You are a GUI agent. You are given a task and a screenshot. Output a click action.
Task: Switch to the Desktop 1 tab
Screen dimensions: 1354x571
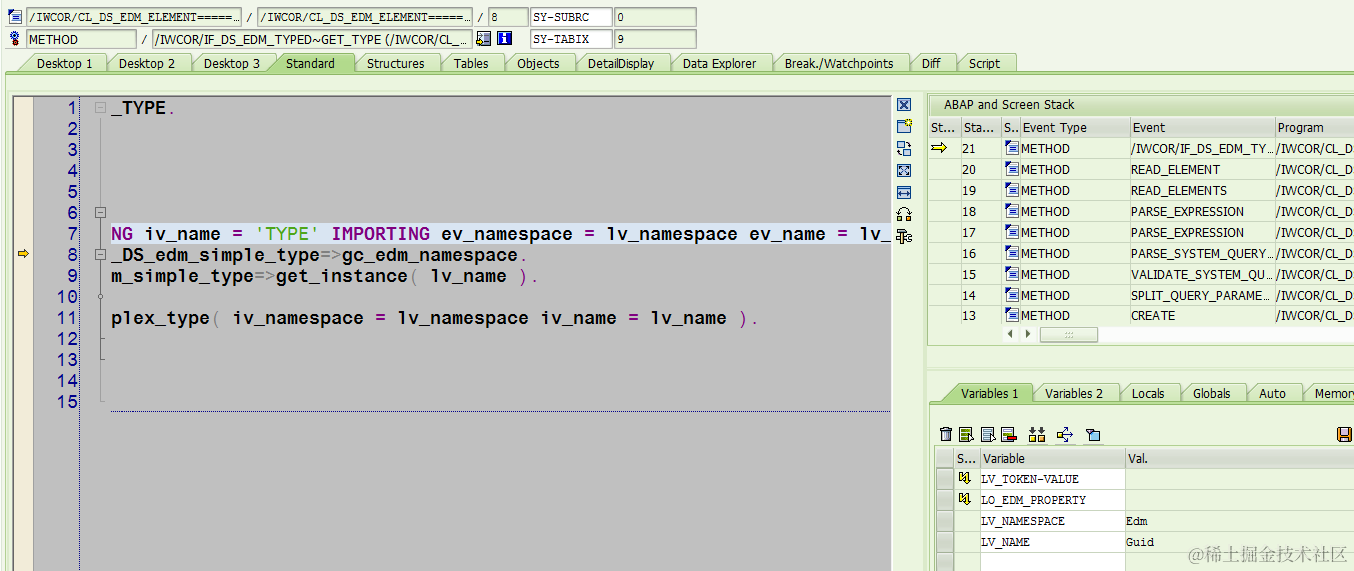coord(64,63)
